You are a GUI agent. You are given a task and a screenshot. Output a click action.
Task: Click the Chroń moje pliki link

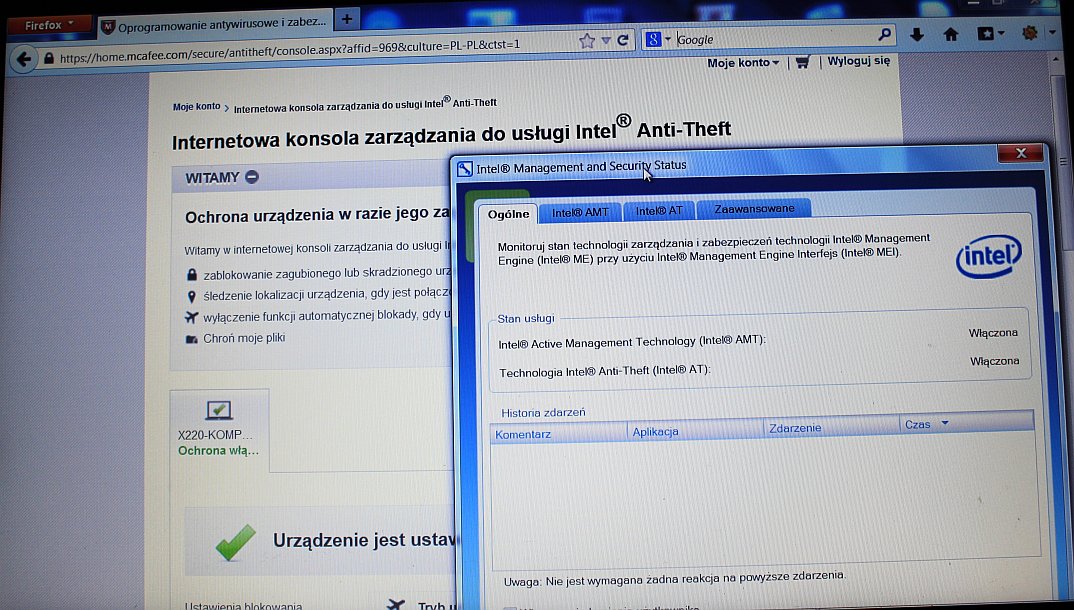point(244,338)
